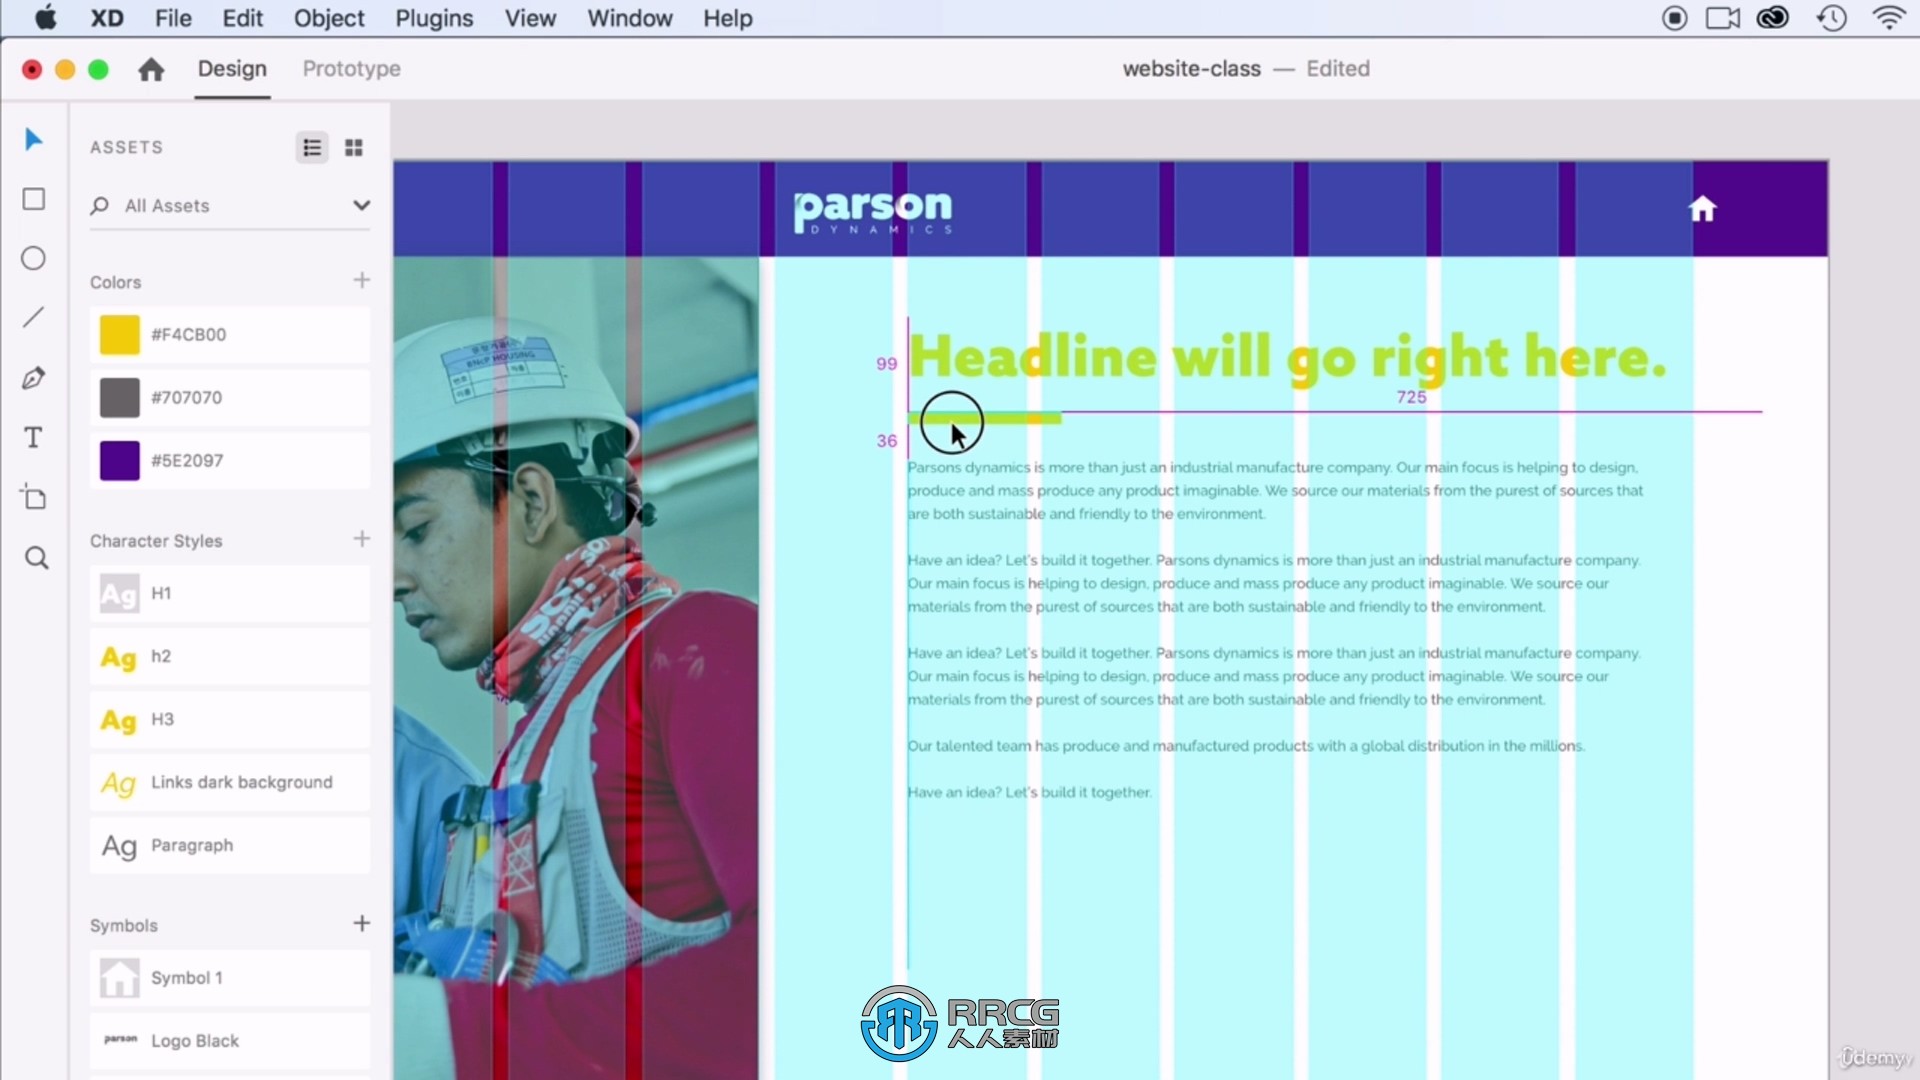Viewport: 1920px width, 1080px height.
Task: Select the Select tool in toolbar
Action: click(x=36, y=140)
